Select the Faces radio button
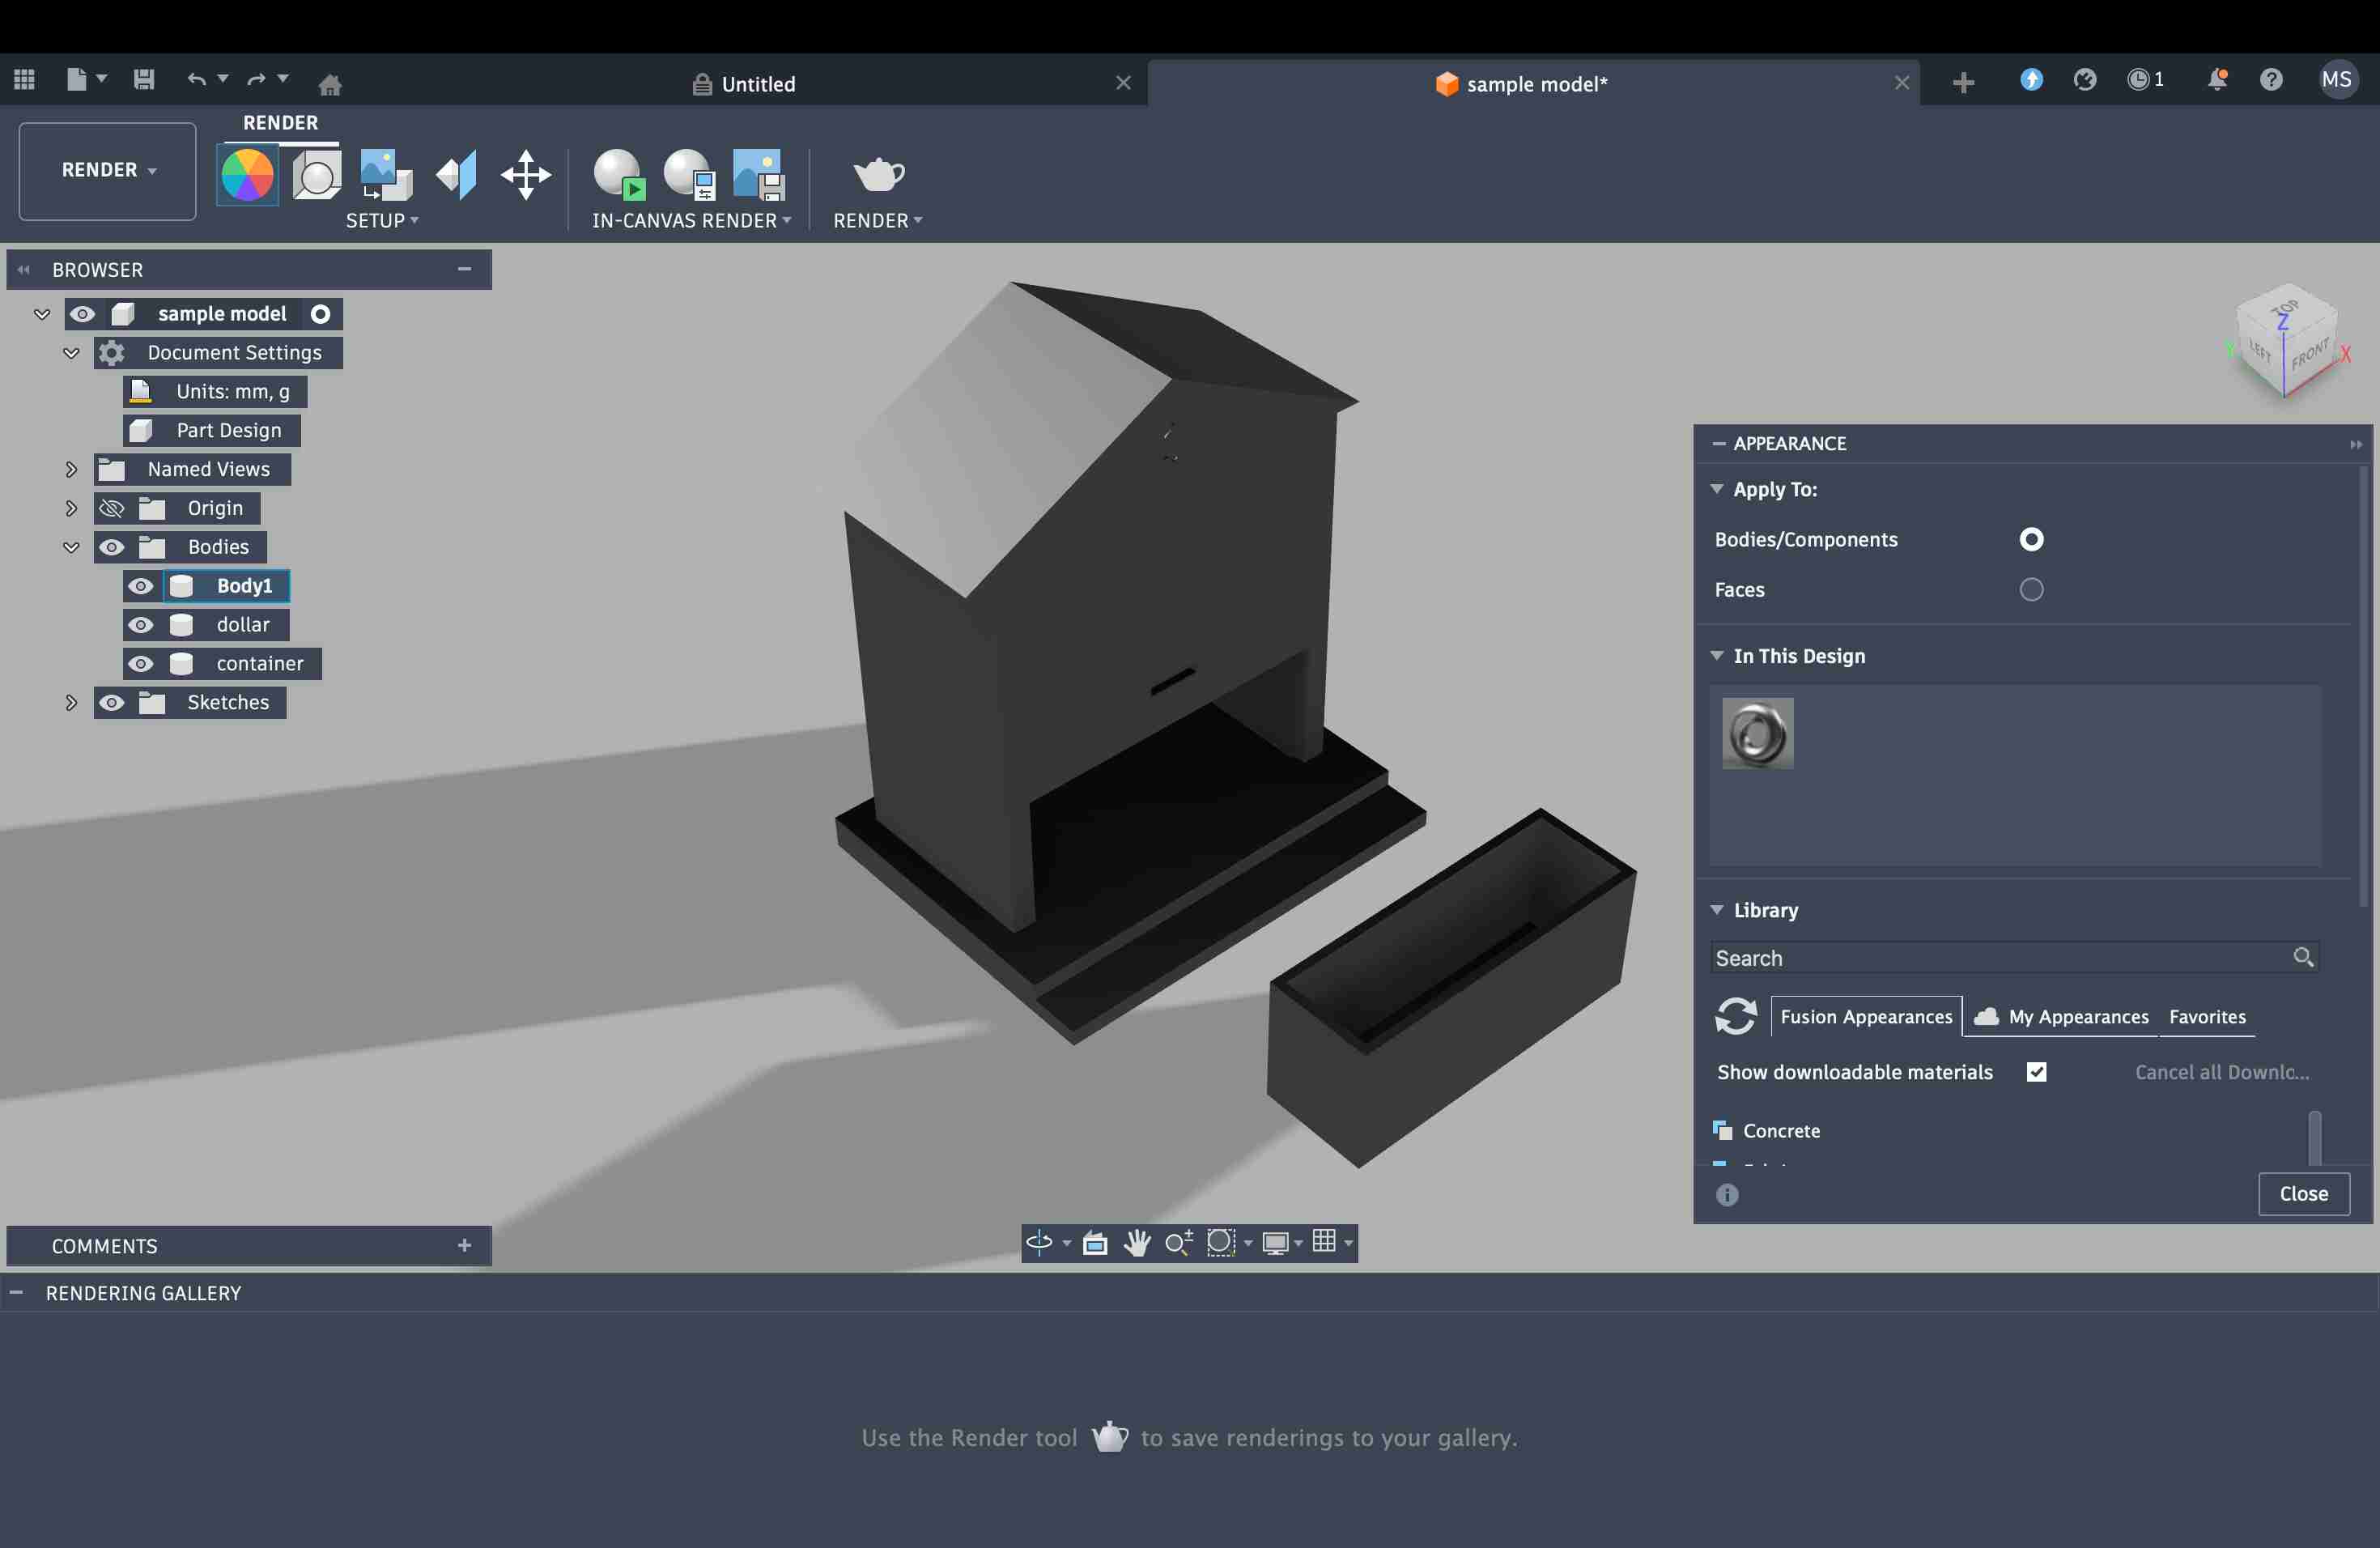This screenshot has height=1548, width=2380. pyautogui.click(x=2030, y=590)
